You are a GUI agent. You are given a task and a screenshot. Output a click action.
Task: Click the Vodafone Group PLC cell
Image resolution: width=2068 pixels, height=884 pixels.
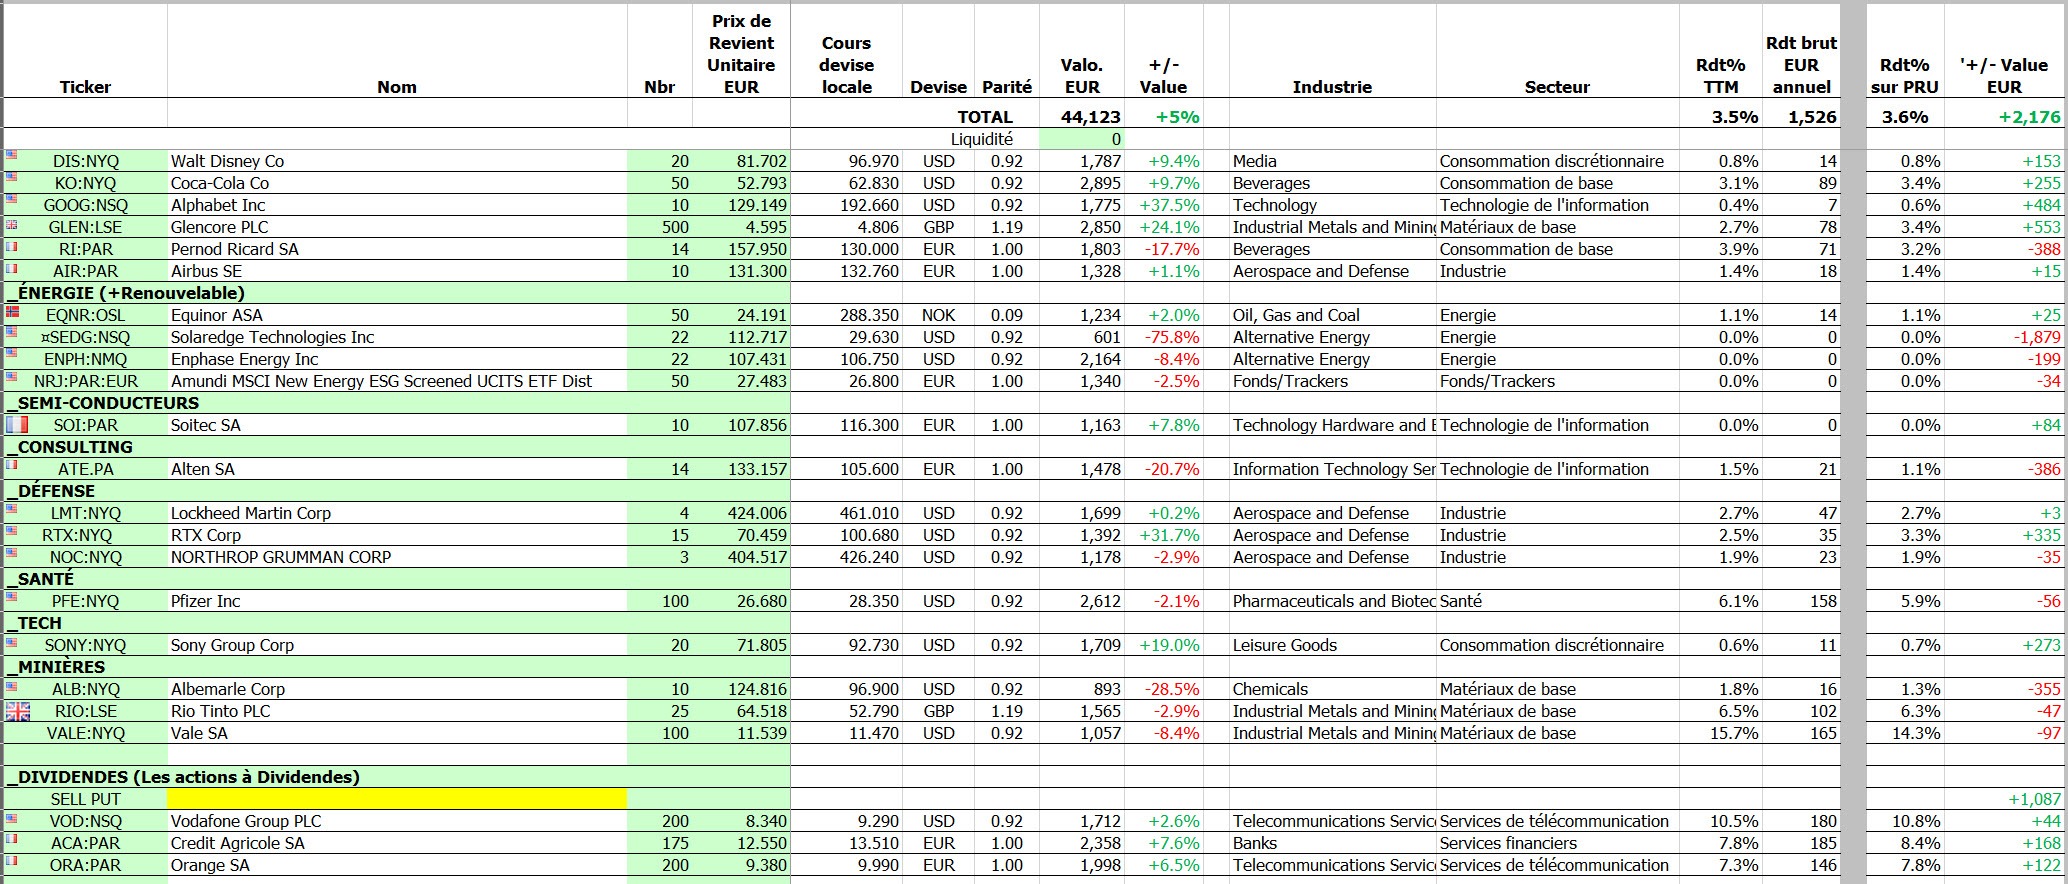[397, 821]
